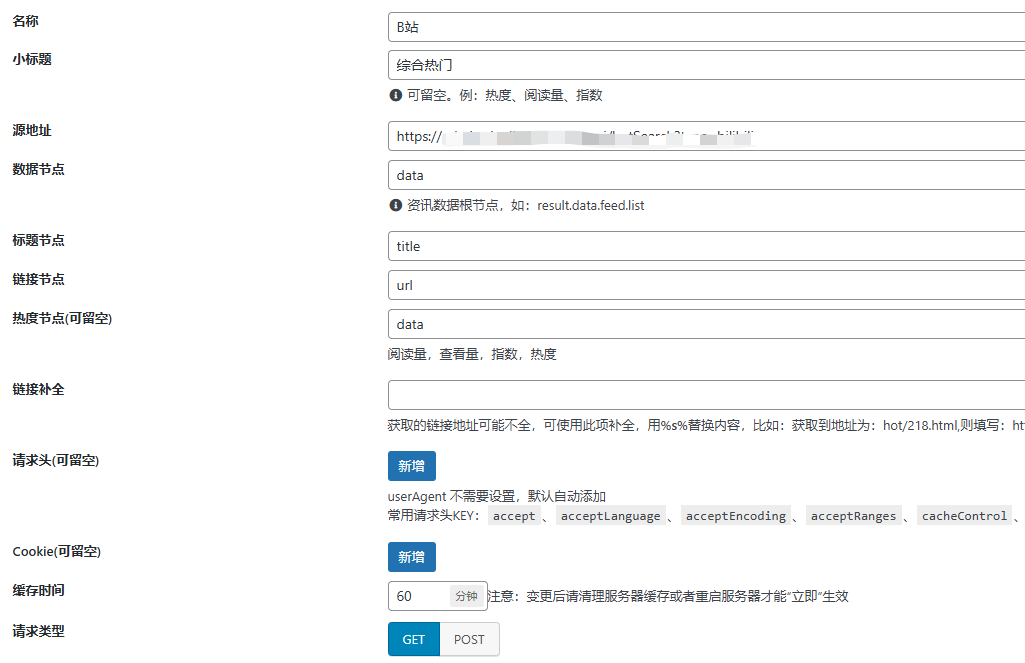Screen dimensions: 1025x663
Task: Click the accept header key tag
Action: [x=514, y=516]
